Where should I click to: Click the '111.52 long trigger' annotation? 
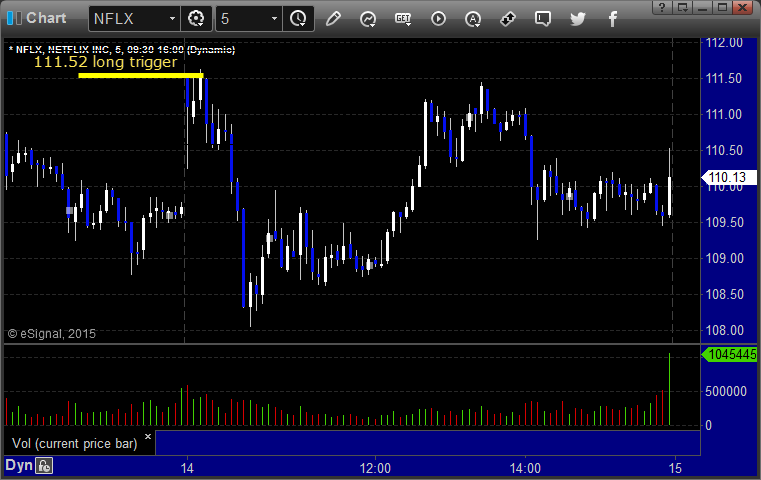click(x=105, y=62)
